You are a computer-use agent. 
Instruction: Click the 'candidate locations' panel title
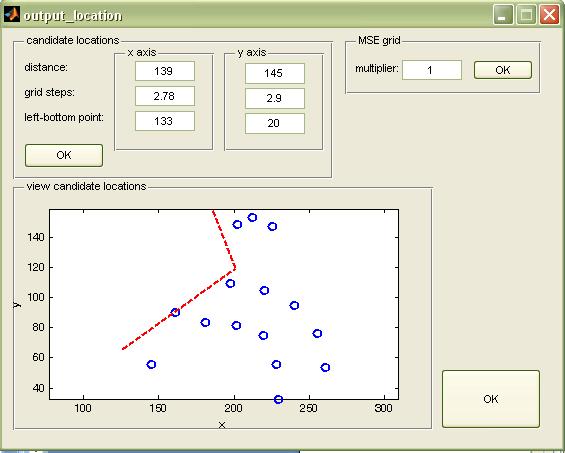point(73,40)
